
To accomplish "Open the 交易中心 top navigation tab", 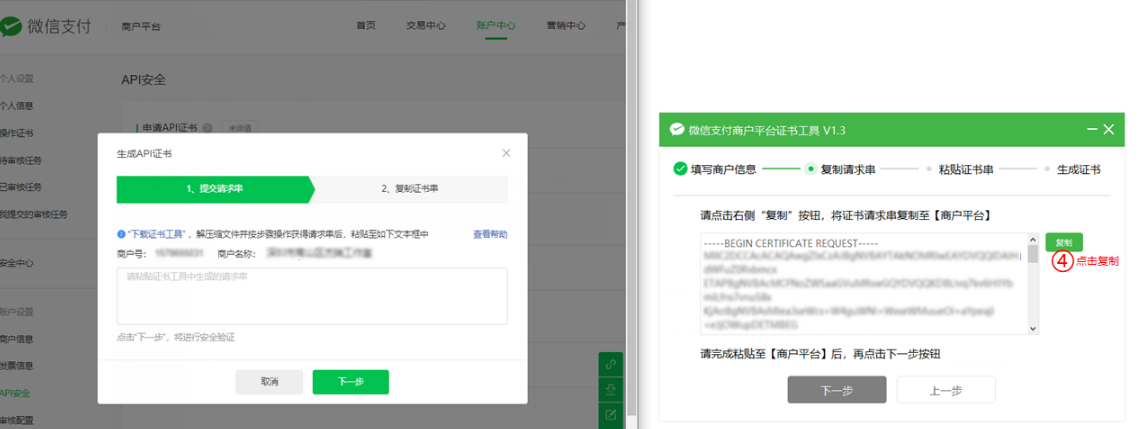I will click(x=426, y=26).
